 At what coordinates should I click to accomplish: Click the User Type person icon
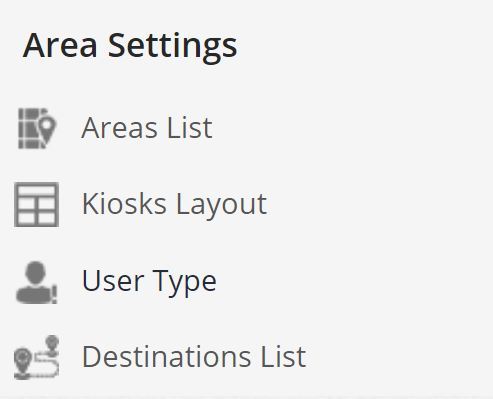coord(36,283)
